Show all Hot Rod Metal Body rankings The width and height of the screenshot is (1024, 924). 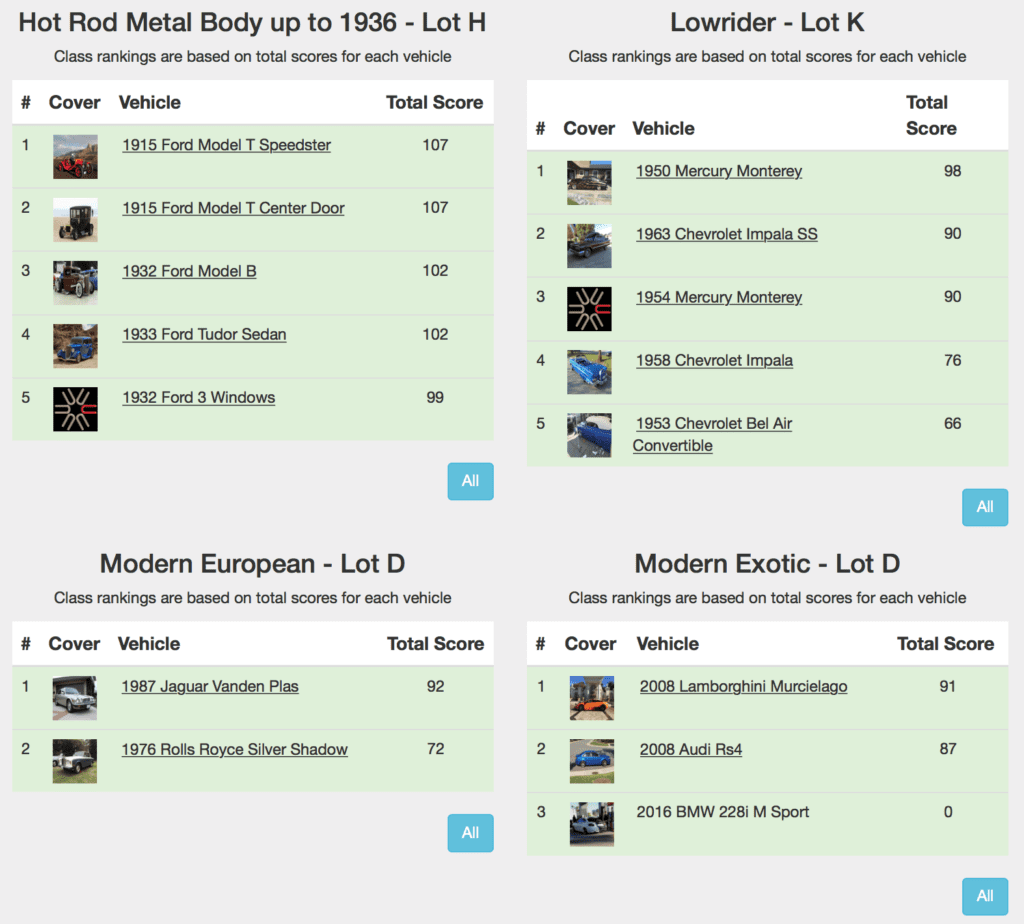point(470,481)
